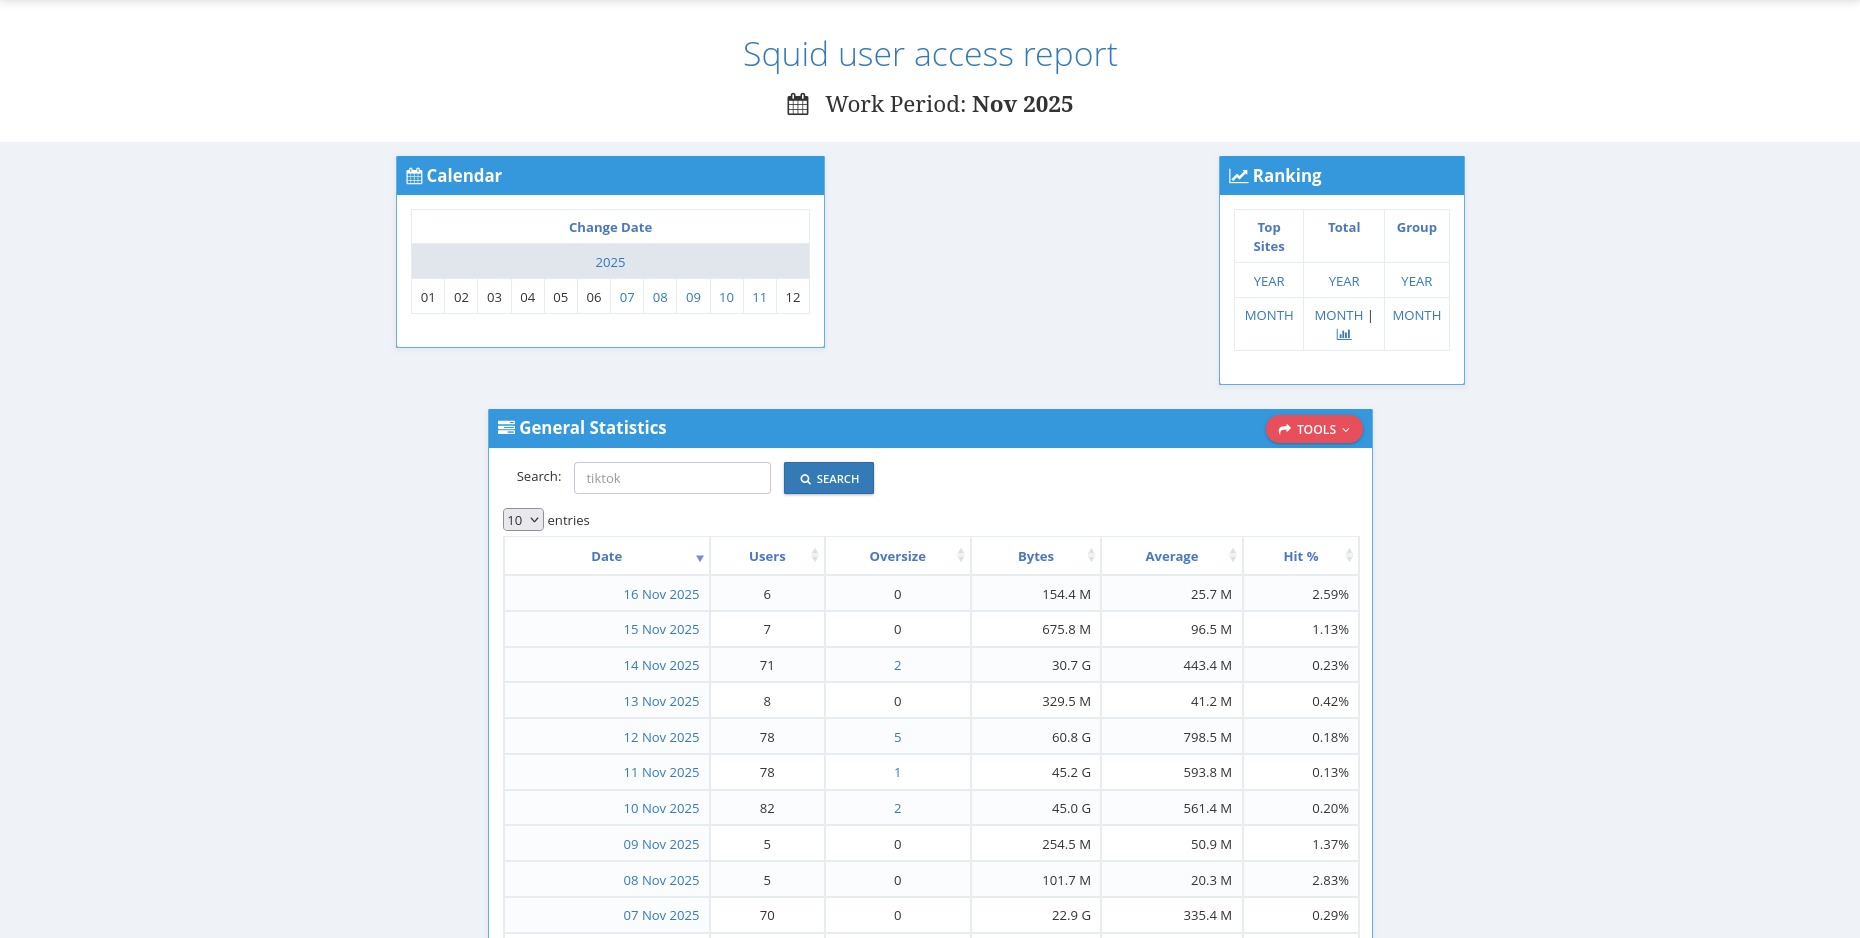The image size is (1860, 938).
Task: Click hit percentage 2.83%
Action: (1330, 880)
